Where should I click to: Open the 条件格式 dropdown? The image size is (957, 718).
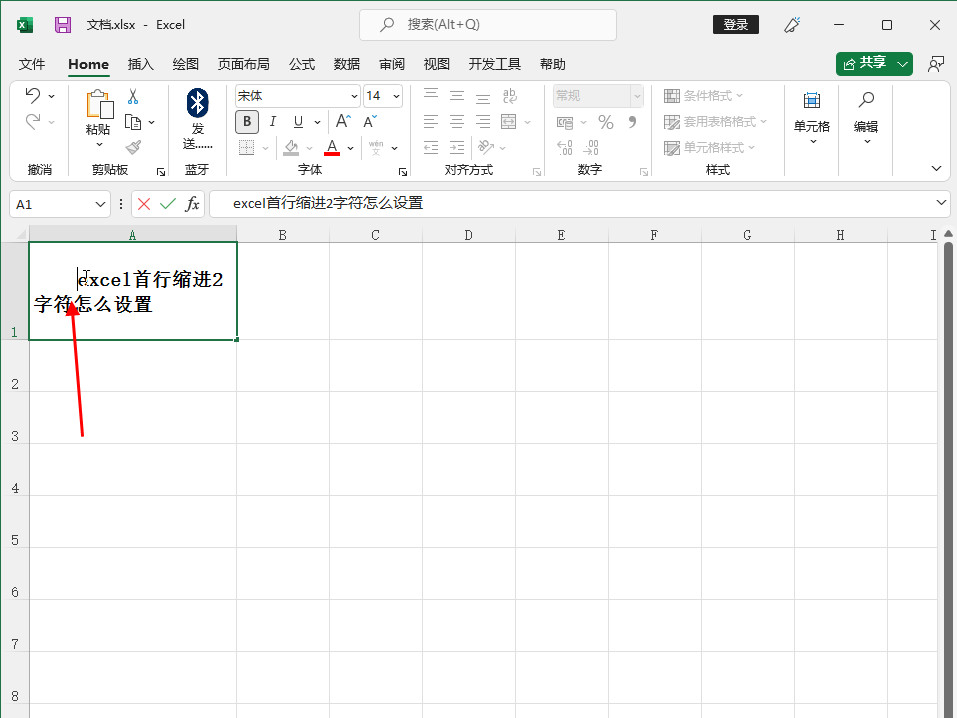pos(703,96)
